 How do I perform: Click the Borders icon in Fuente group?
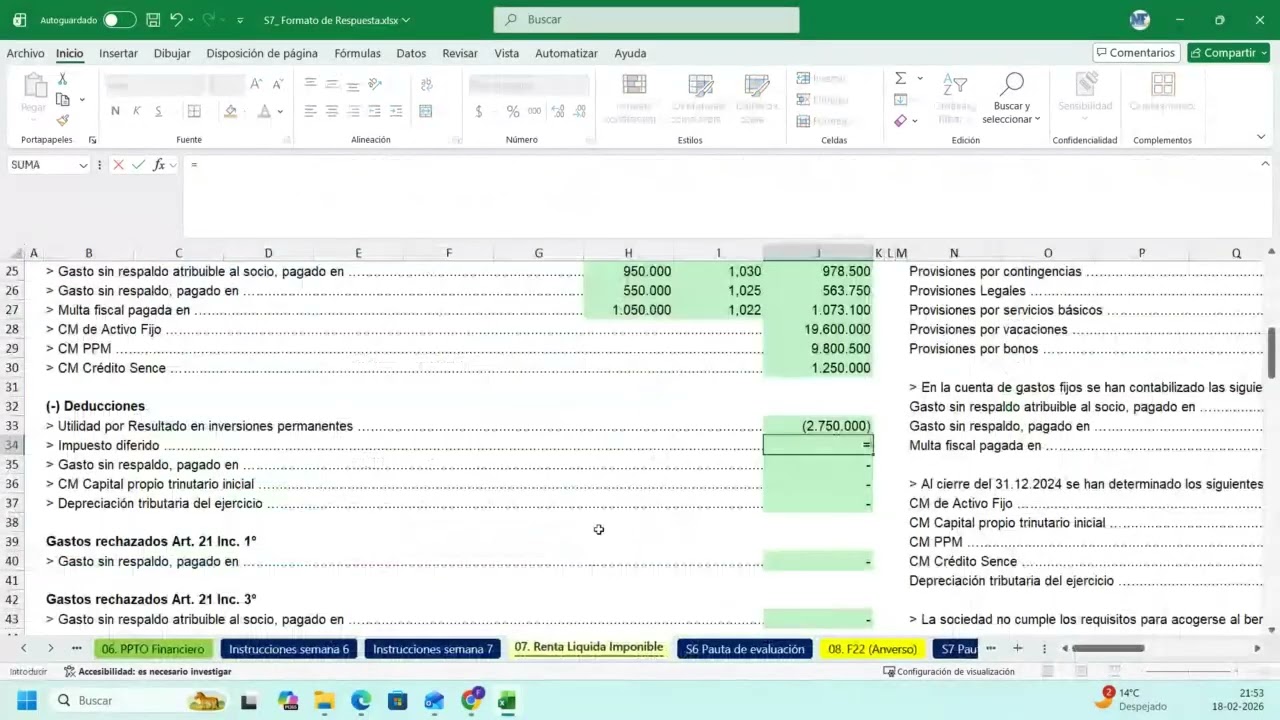point(194,111)
